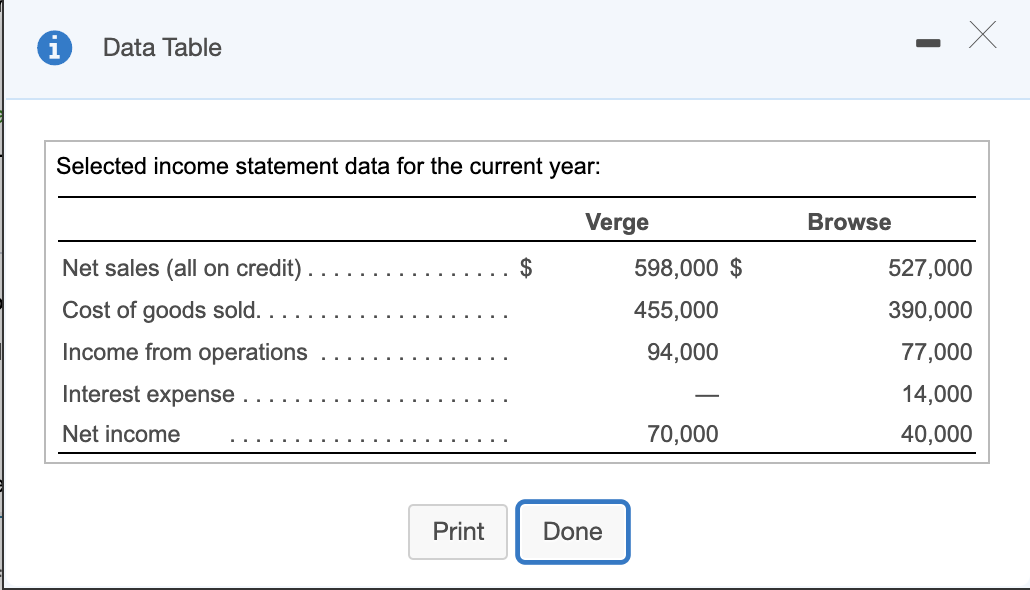The image size is (1030, 590).
Task: Click the Interest expense row label
Action: (148, 394)
